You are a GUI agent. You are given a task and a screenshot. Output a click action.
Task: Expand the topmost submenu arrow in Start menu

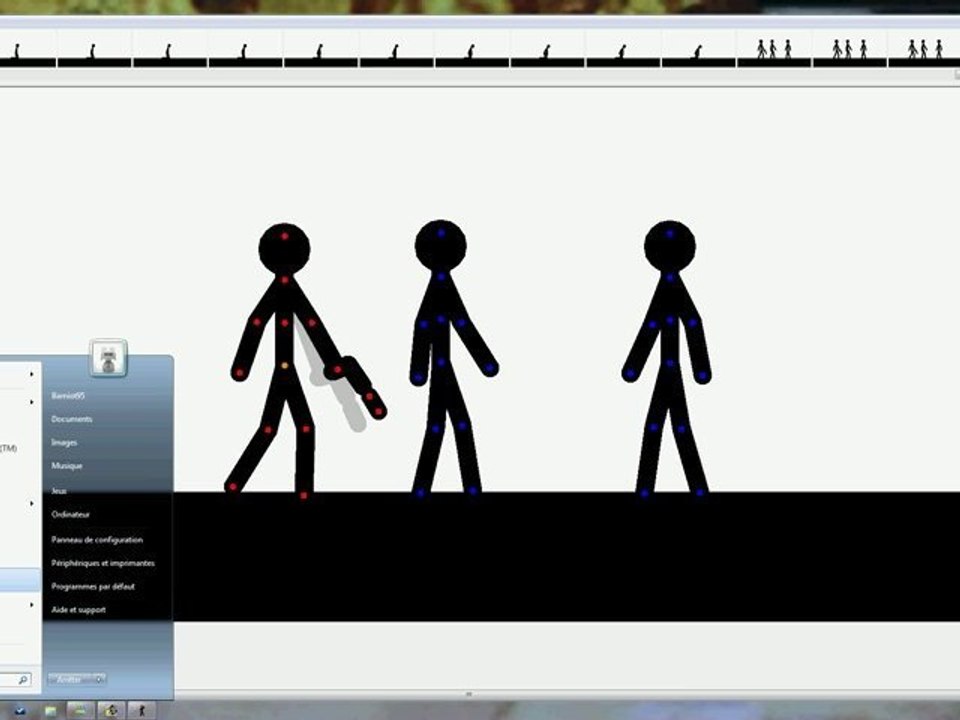(31, 373)
